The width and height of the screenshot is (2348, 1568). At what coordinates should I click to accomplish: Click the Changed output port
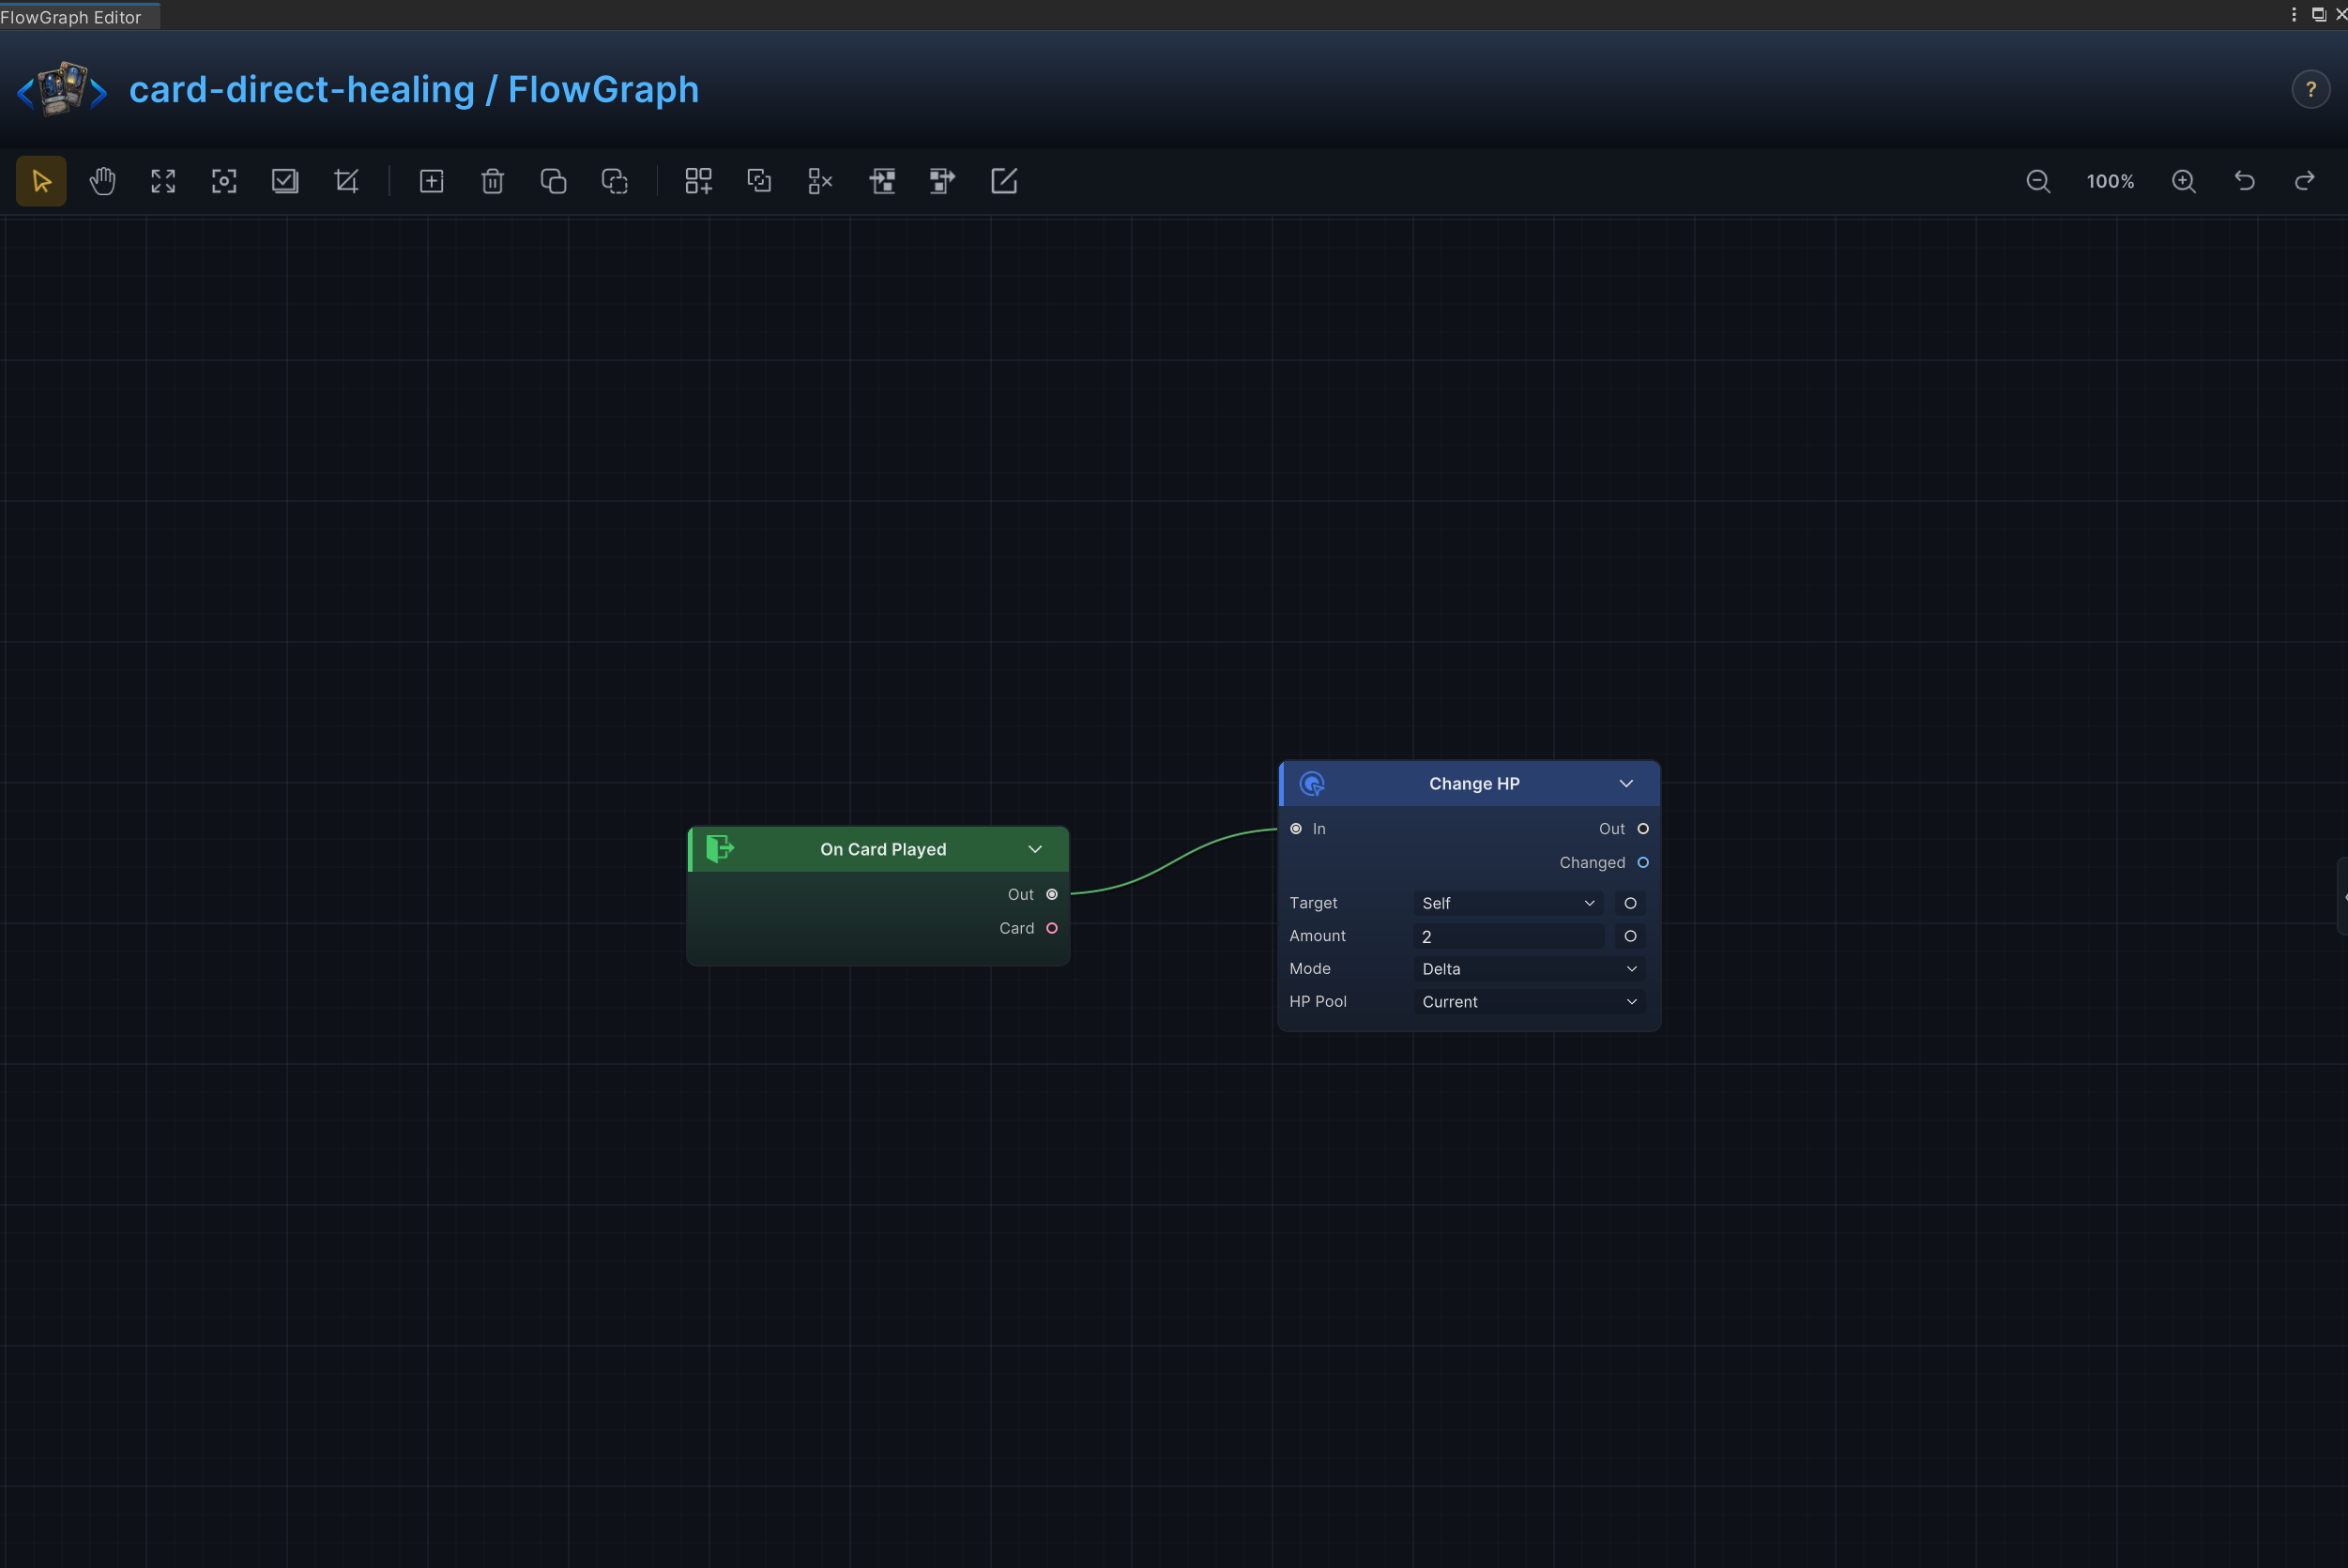click(1643, 863)
